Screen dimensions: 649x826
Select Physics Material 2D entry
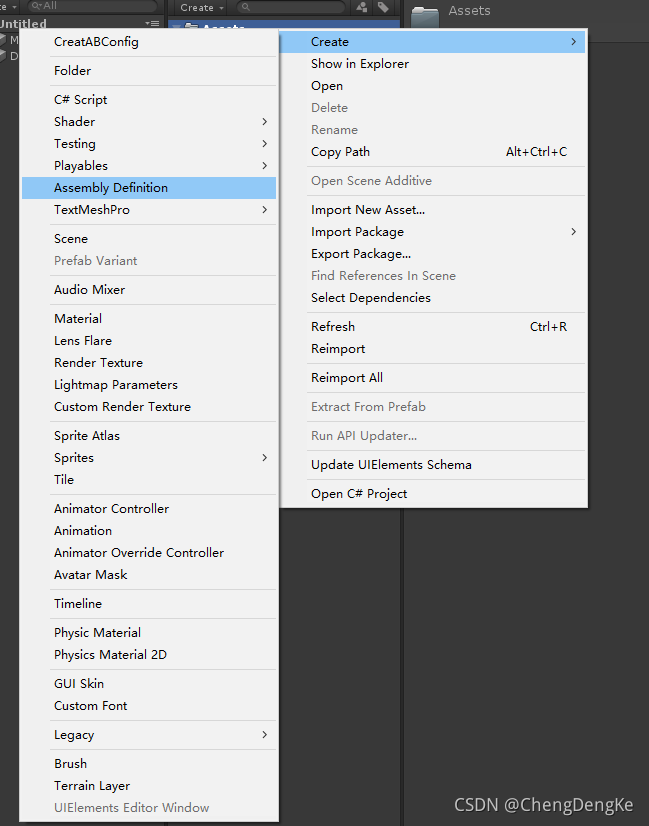click(149, 655)
